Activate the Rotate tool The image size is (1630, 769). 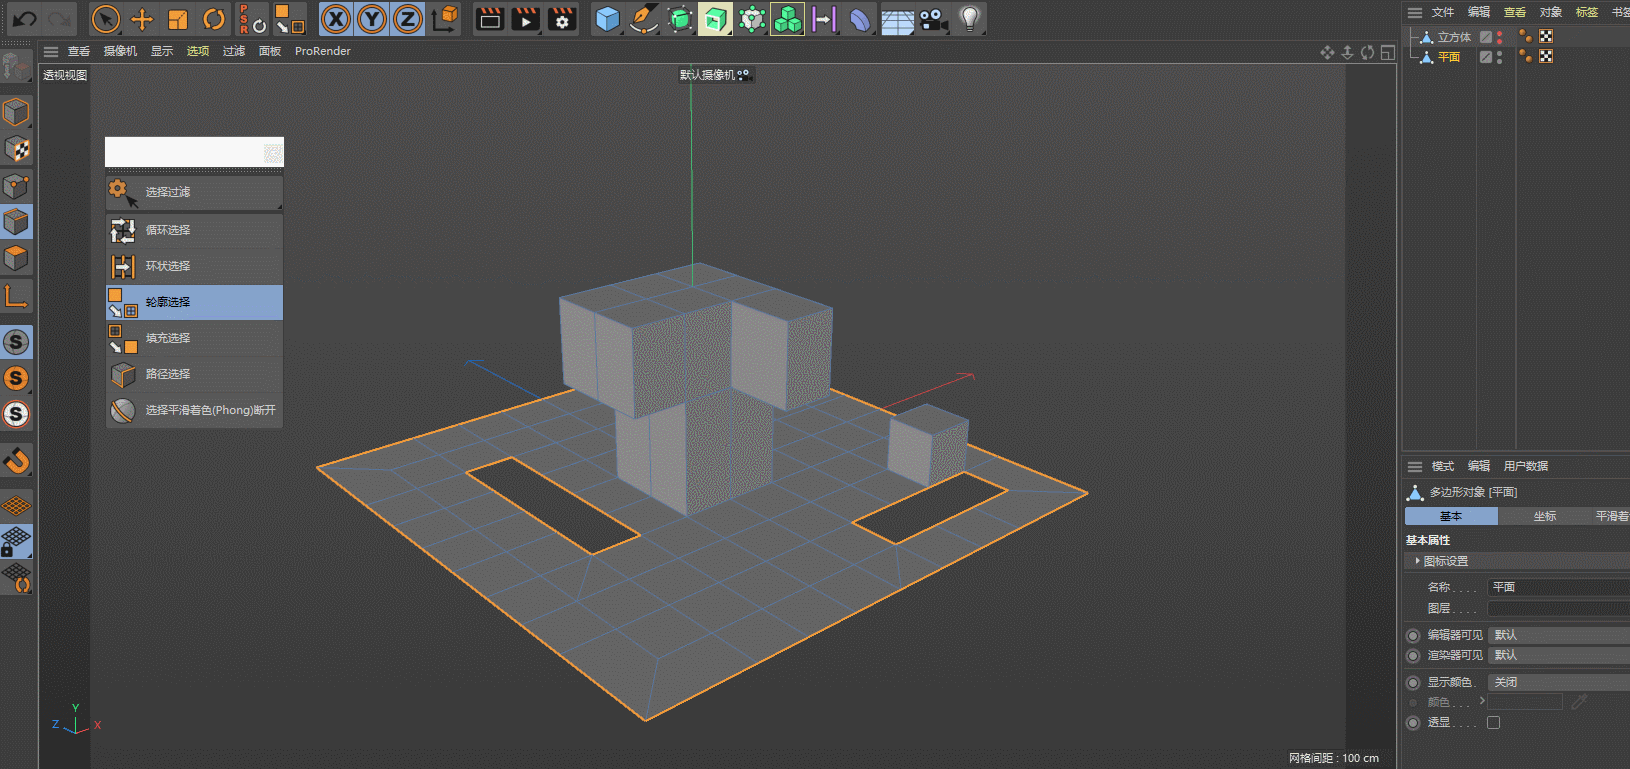tap(214, 19)
